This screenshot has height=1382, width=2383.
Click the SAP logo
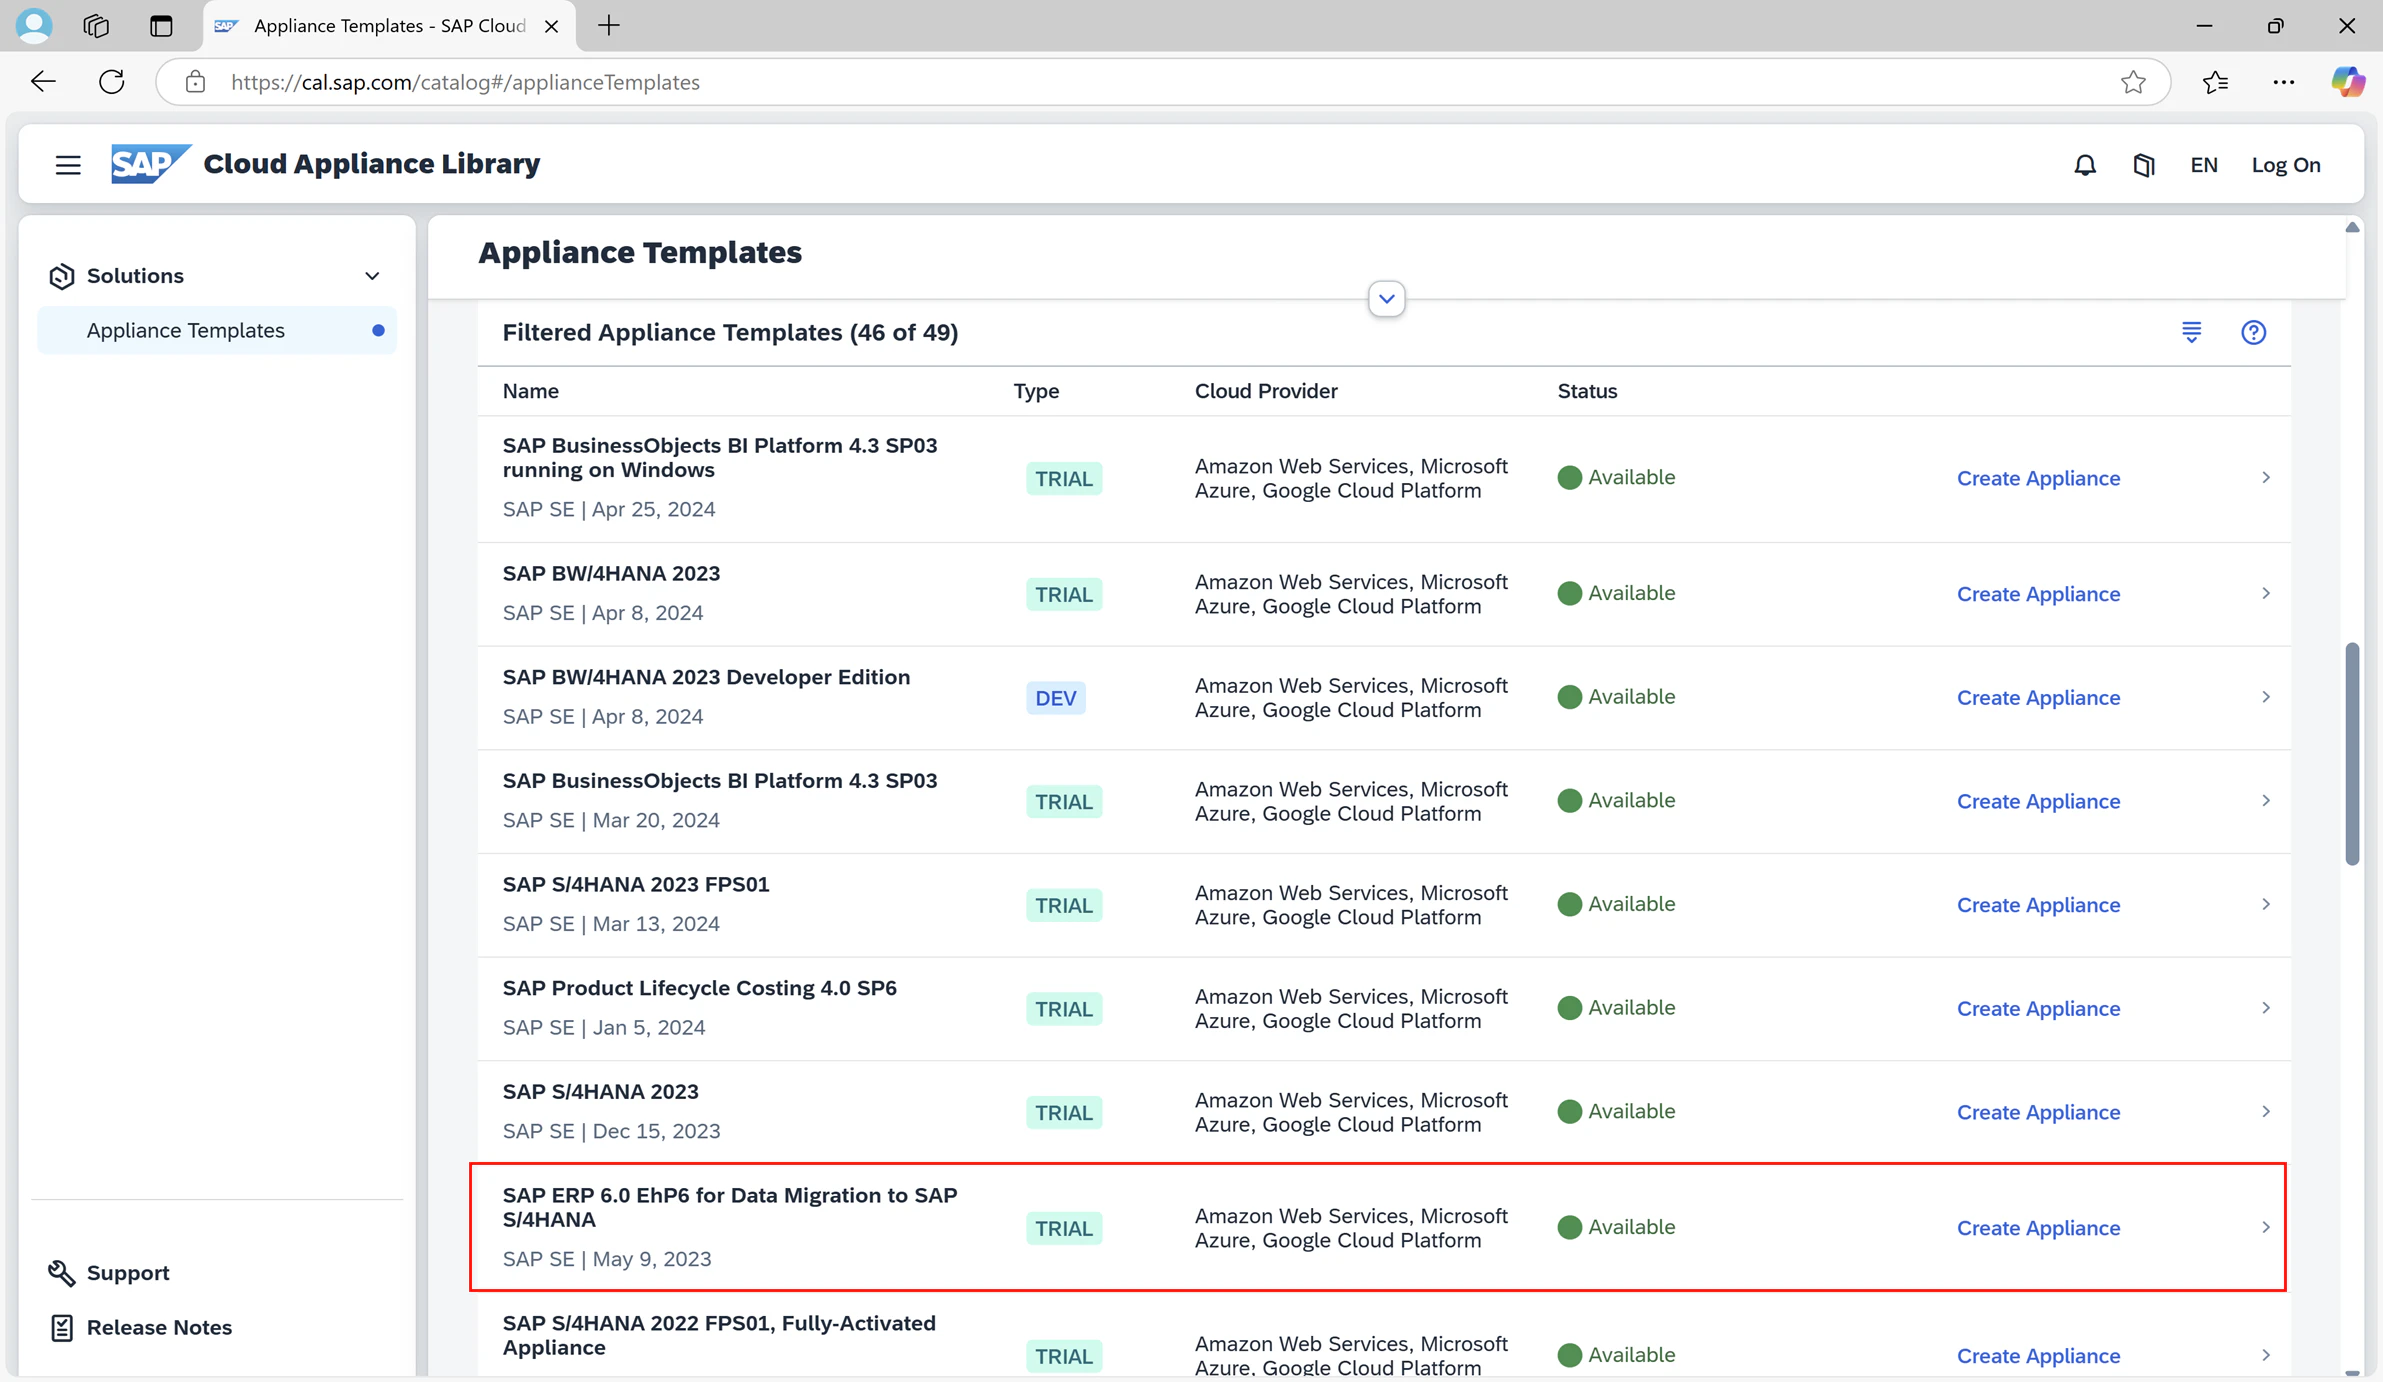[150, 164]
